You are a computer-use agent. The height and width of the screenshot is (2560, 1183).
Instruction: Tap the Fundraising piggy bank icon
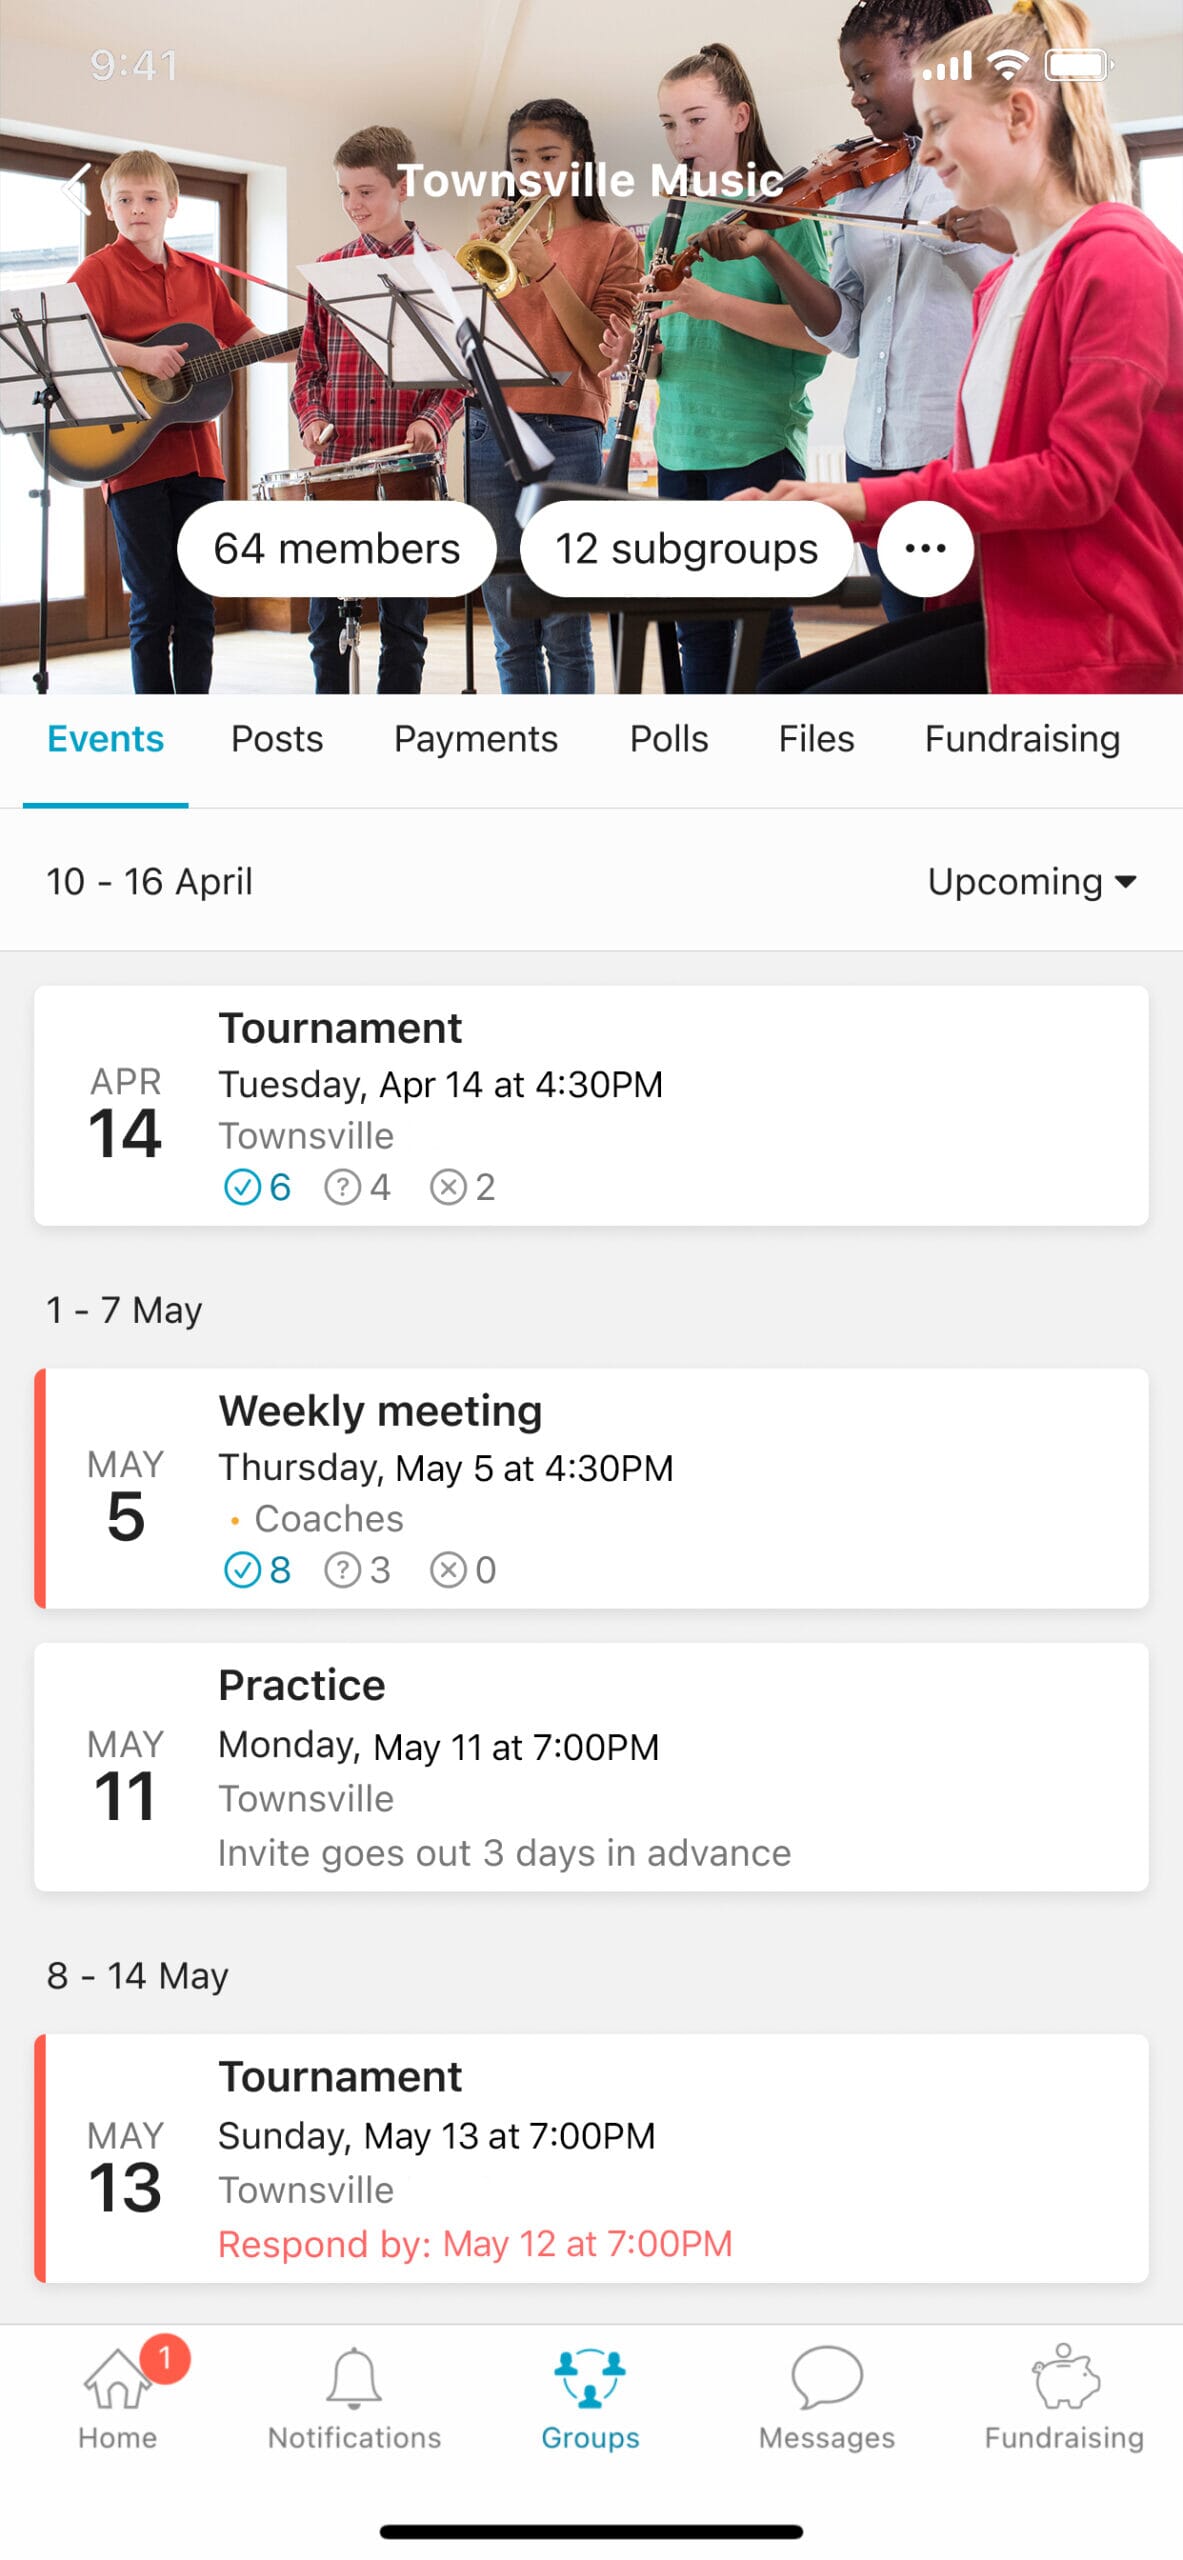tap(1064, 2382)
